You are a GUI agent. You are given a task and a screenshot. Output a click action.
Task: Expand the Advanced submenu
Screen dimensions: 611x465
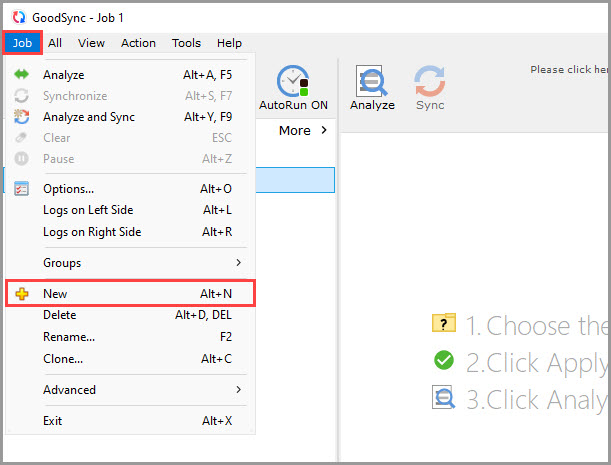click(x=130, y=390)
